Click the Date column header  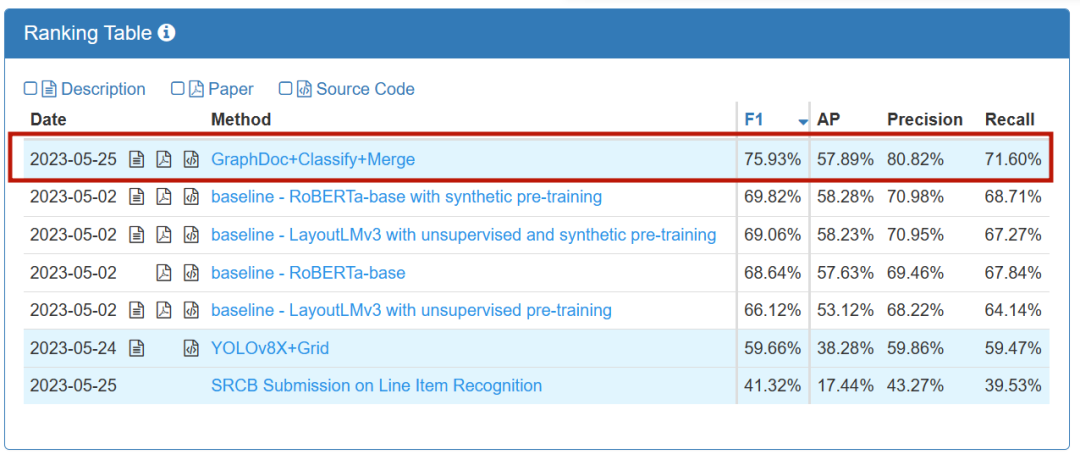pyautogui.click(x=47, y=119)
